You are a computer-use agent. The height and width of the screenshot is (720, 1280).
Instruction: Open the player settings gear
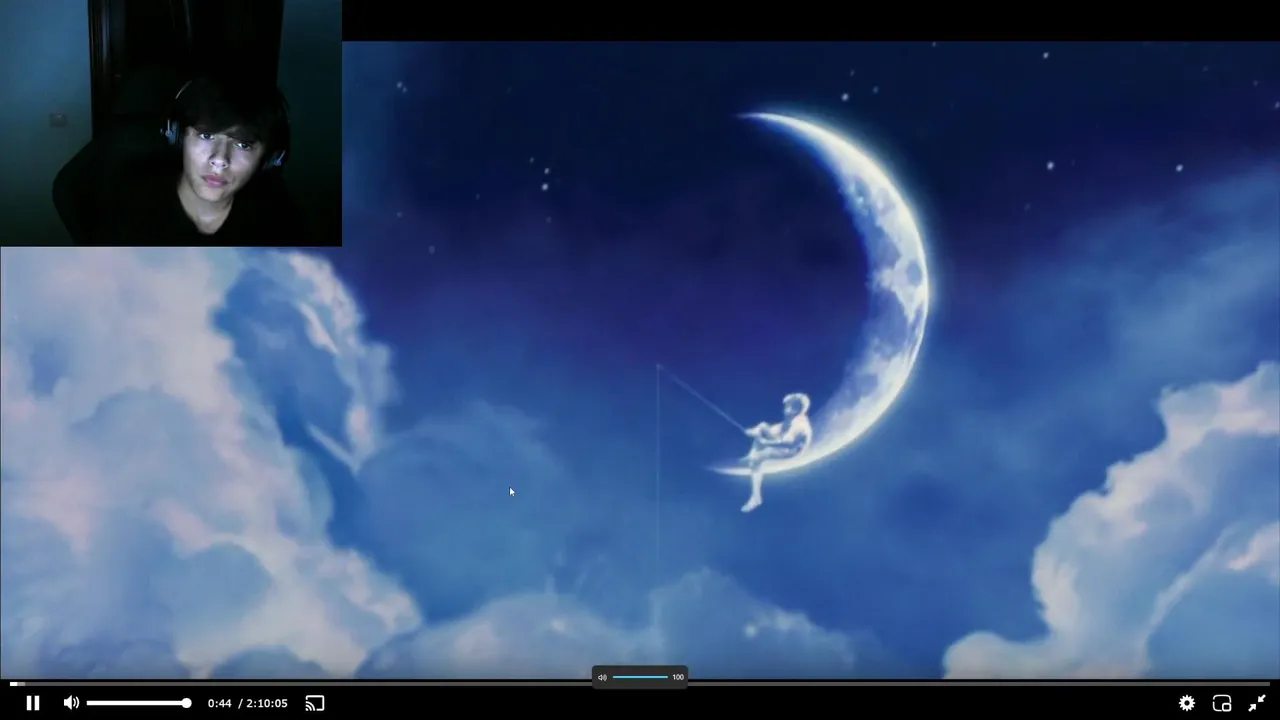[1187, 703]
